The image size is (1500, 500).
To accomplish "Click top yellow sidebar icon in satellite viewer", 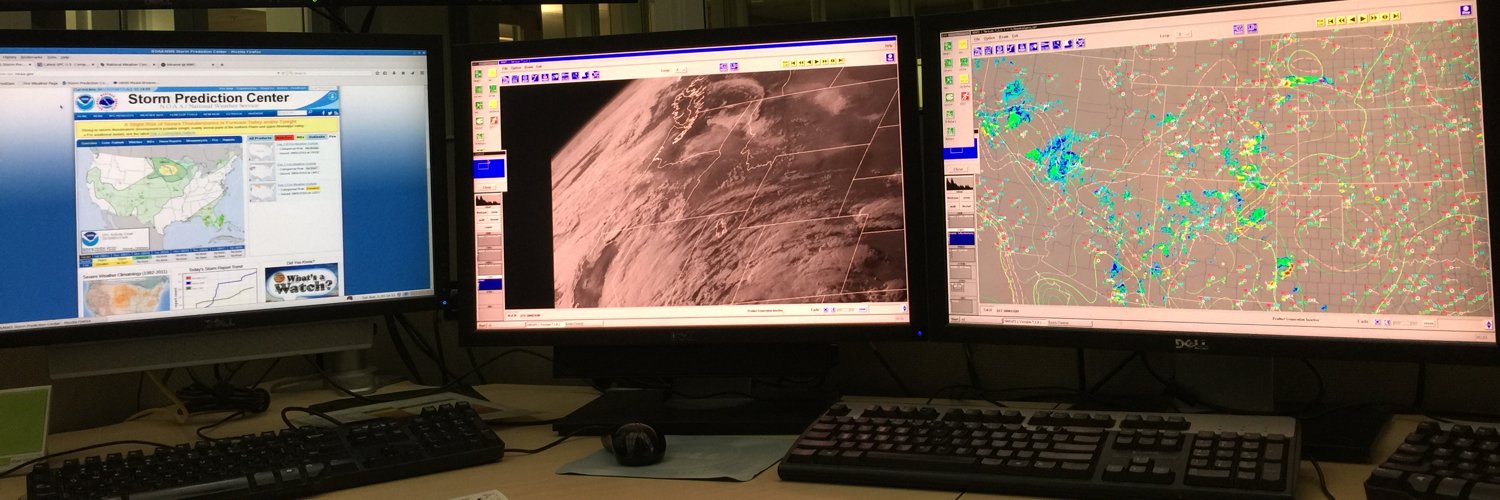I will tap(492, 73).
